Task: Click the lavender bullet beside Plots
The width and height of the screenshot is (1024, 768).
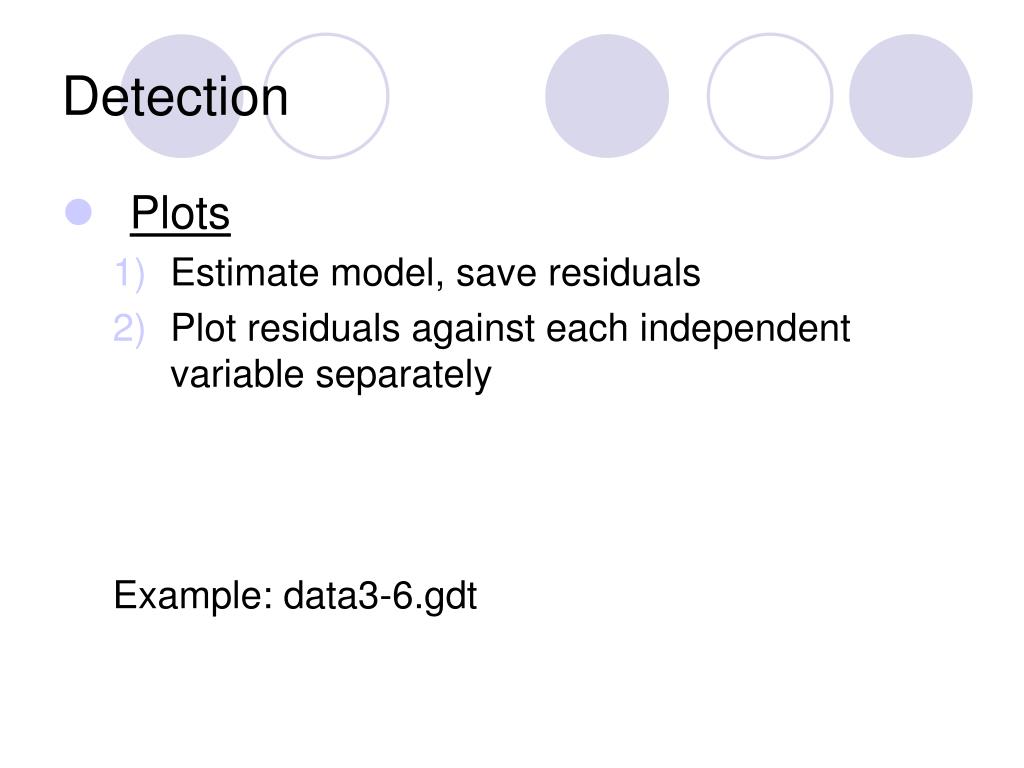Action: pos(78,212)
